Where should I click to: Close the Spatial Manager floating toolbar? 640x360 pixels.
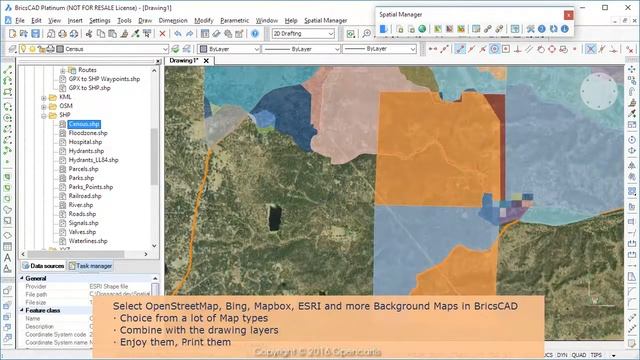[568, 15]
